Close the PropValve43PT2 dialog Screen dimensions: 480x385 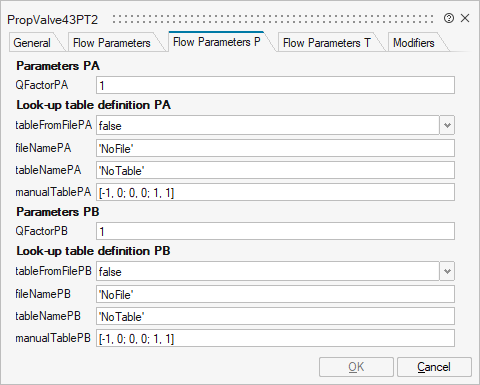coord(465,18)
